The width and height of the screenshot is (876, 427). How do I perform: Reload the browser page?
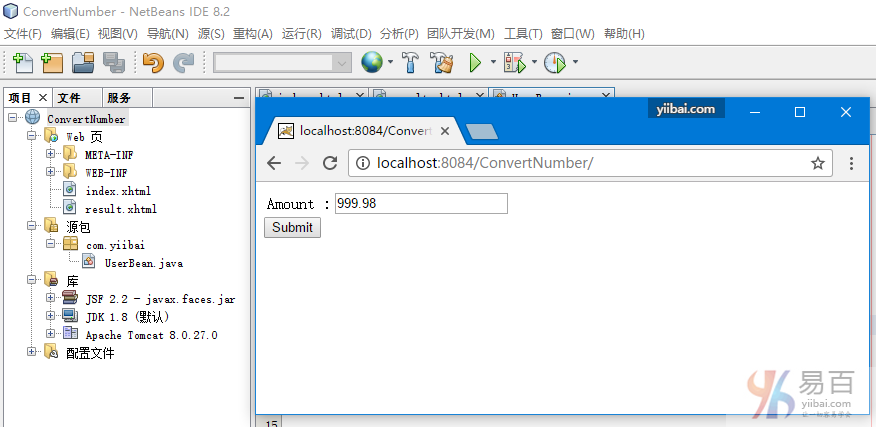tap(329, 163)
